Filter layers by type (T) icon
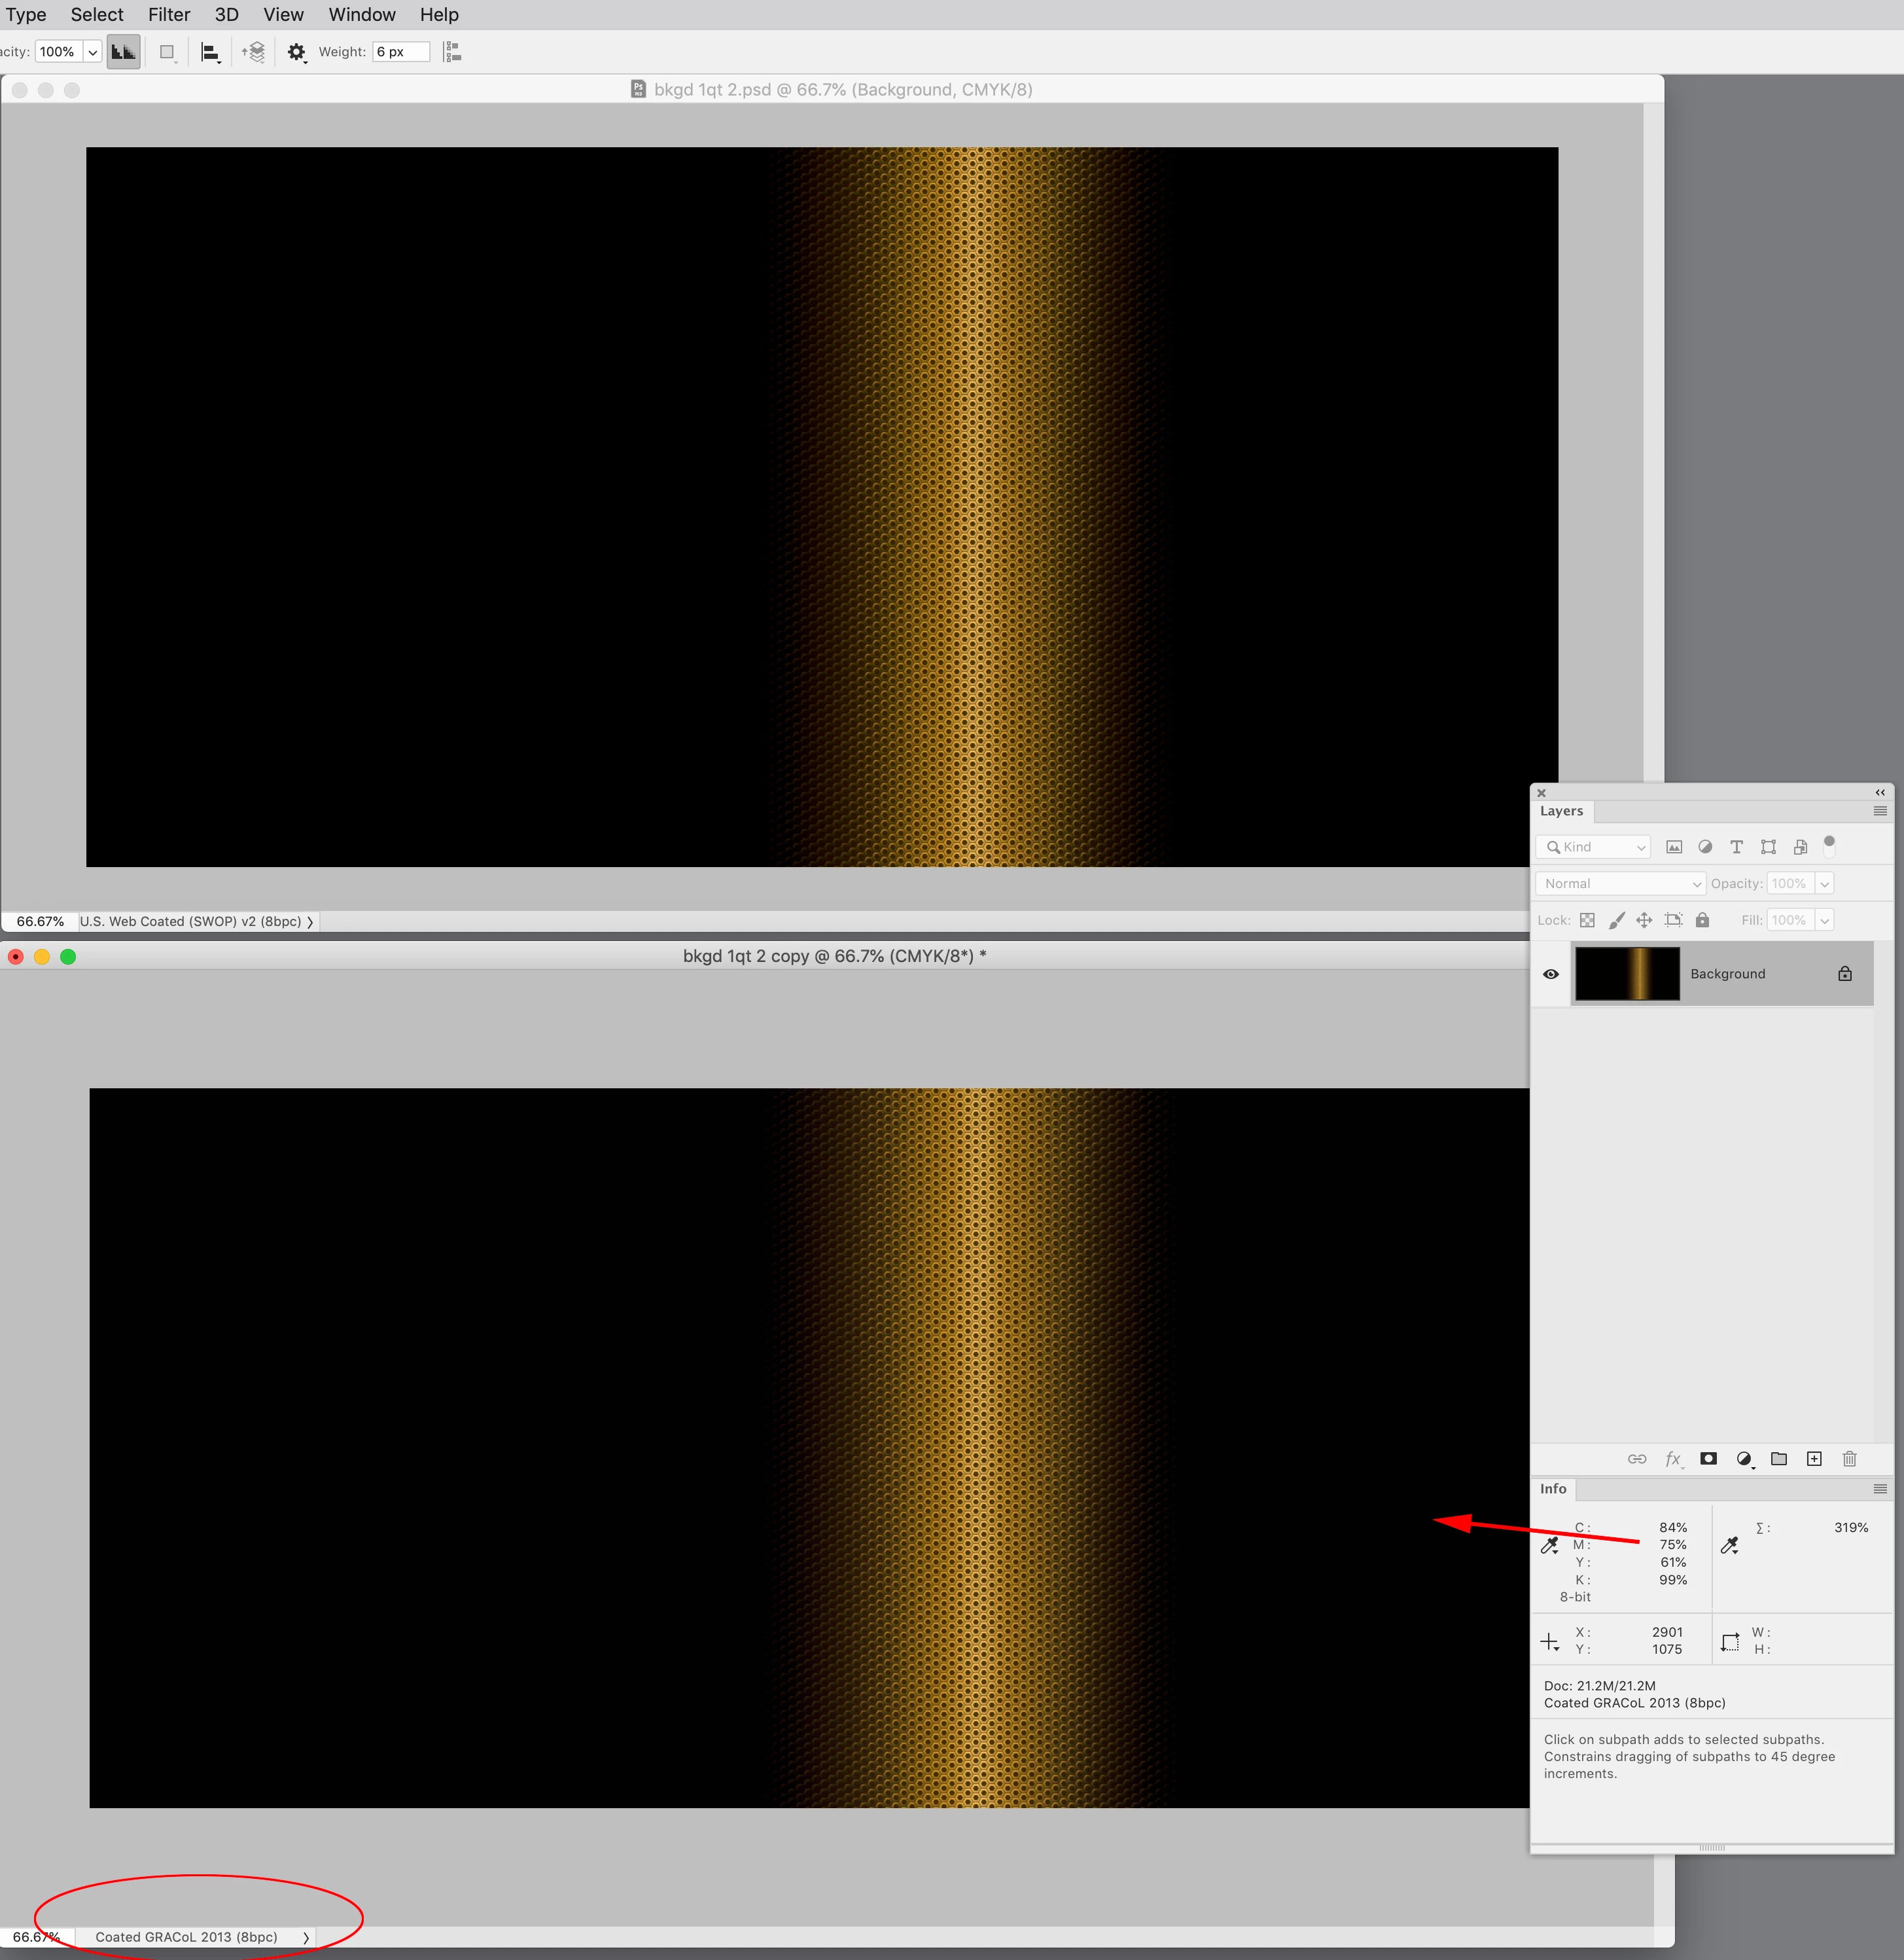Viewport: 1904px width, 1960px height. (x=1736, y=847)
